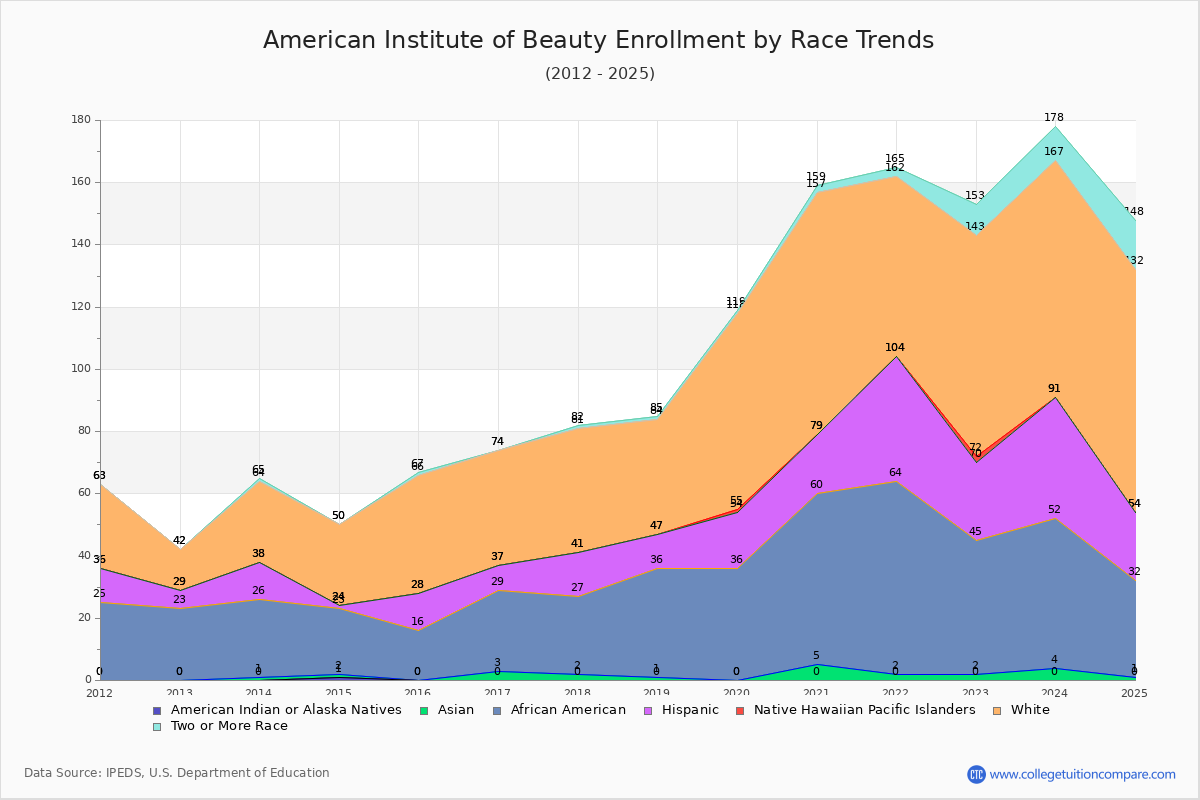Click the 178 total label at 2024
1200x800 pixels.
1054,118
